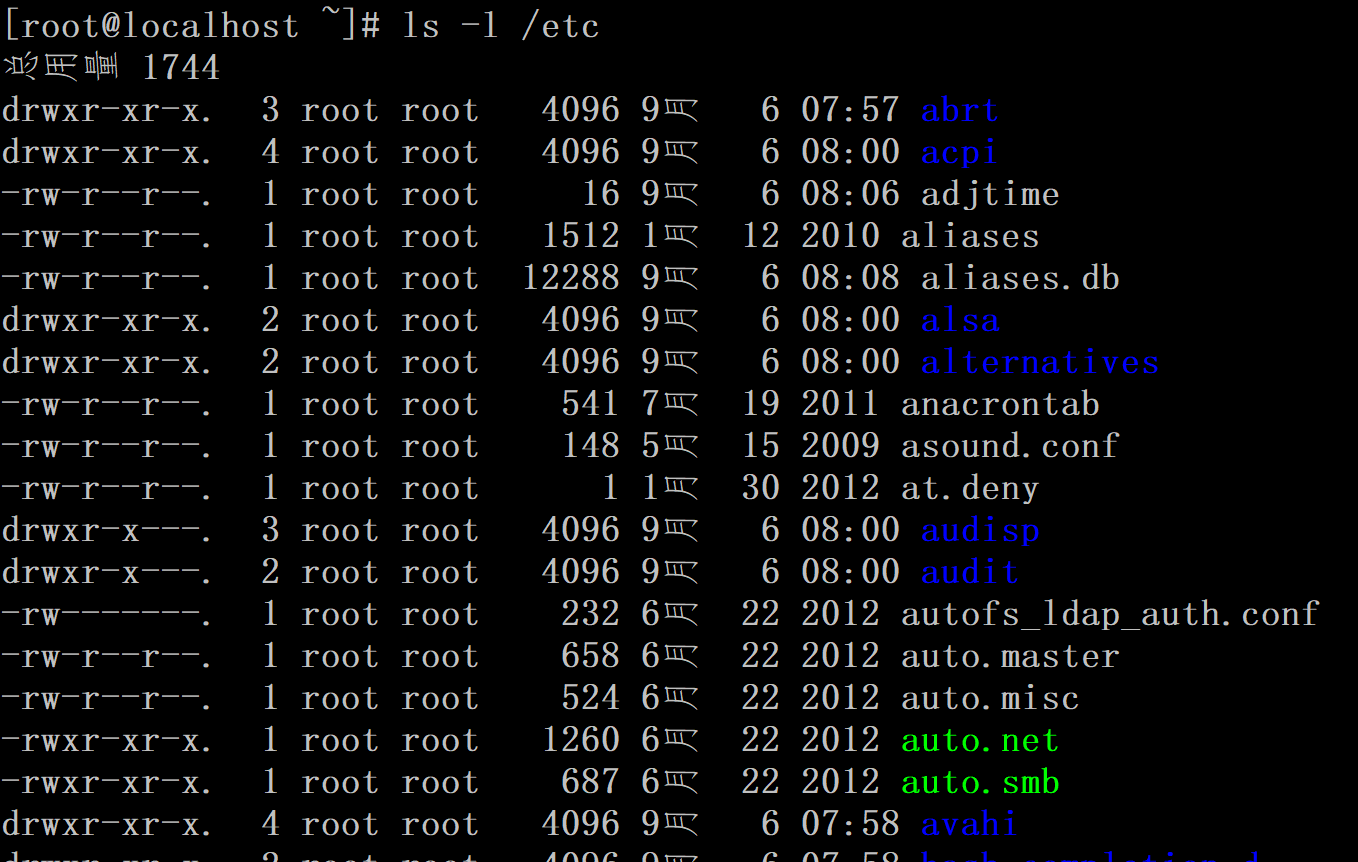Click the auto.master file name

pyautogui.click(x=1010, y=656)
